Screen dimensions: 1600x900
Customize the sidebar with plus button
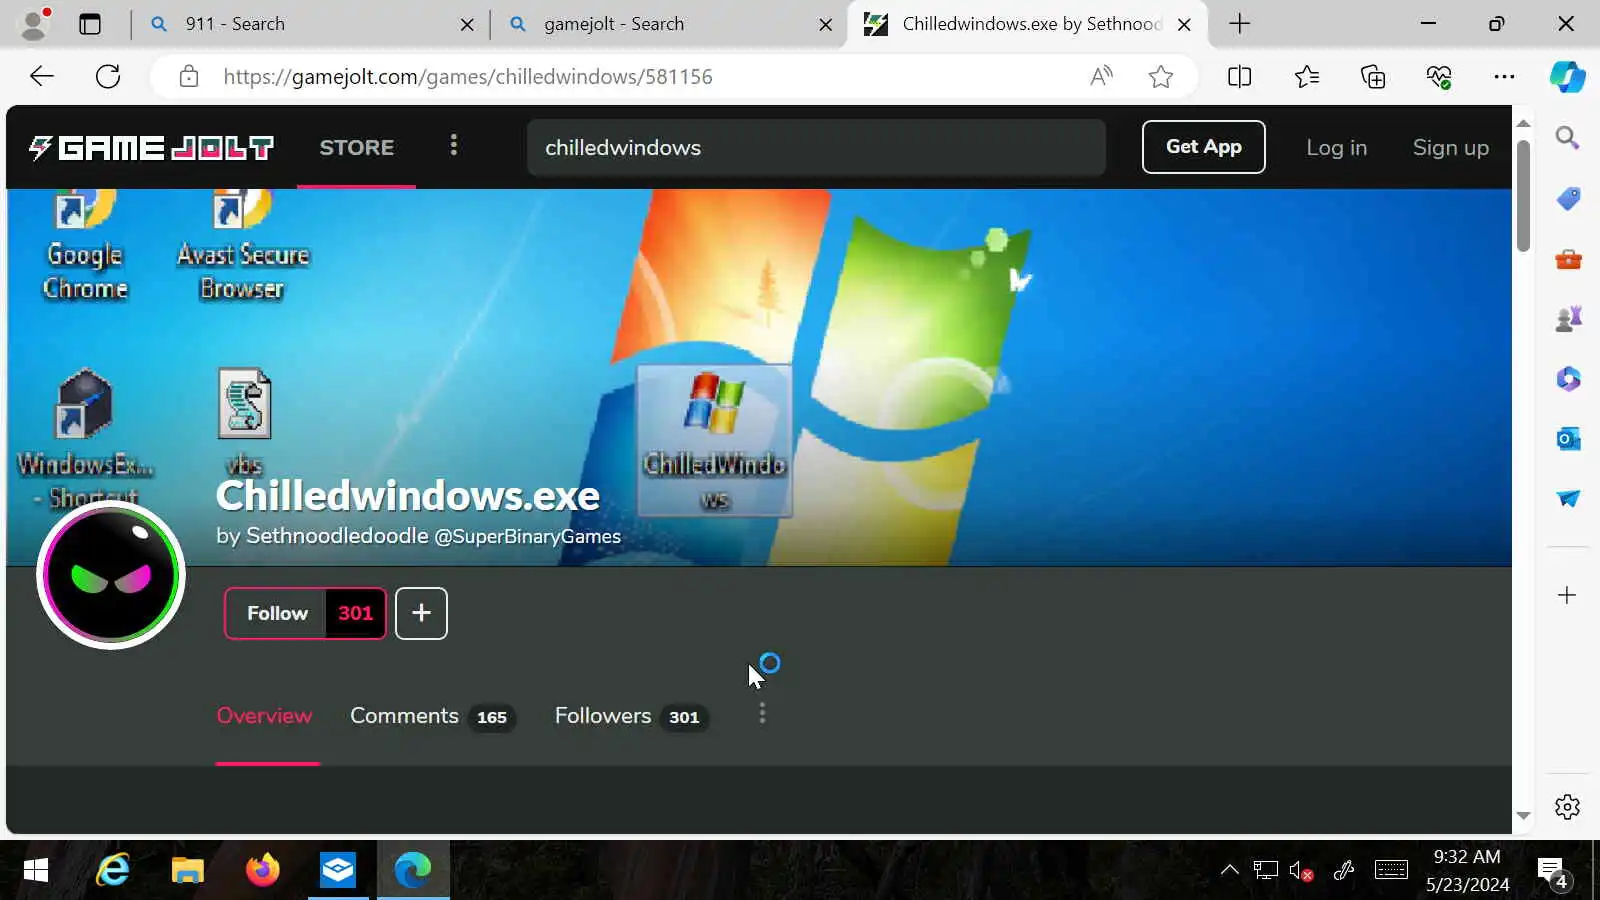point(1568,595)
